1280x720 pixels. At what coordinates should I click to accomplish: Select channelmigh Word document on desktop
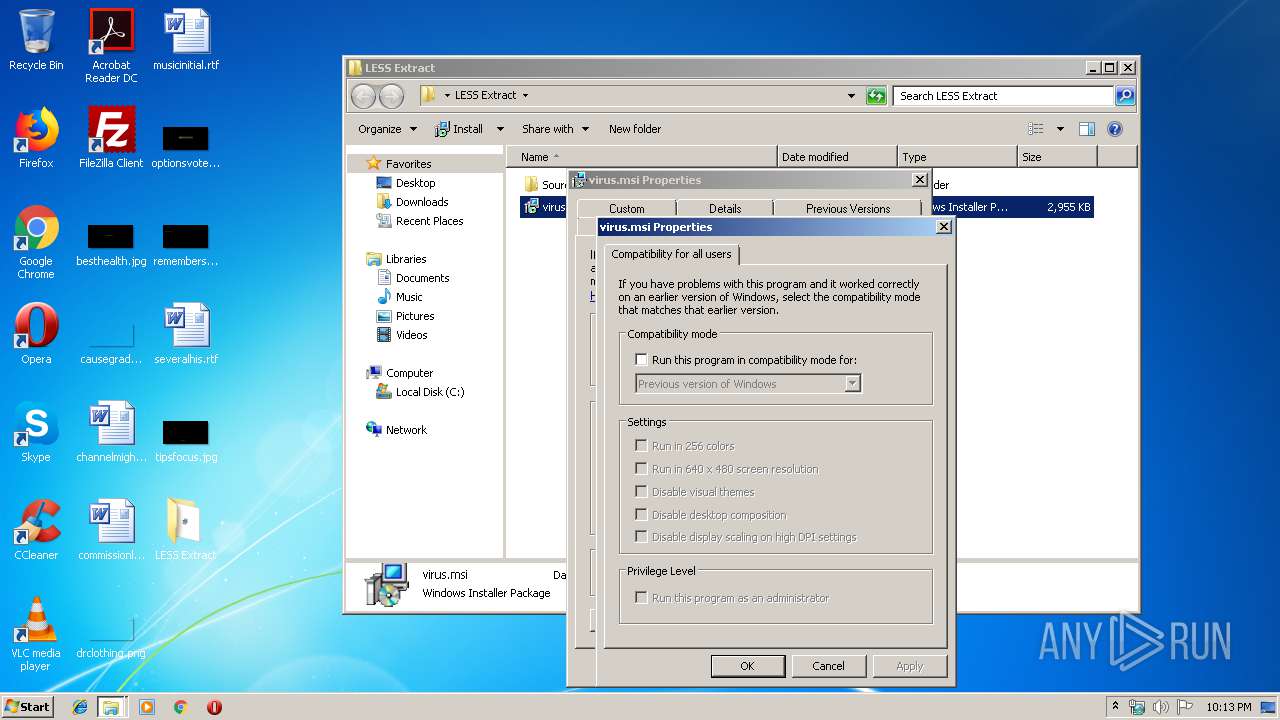[111, 431]
